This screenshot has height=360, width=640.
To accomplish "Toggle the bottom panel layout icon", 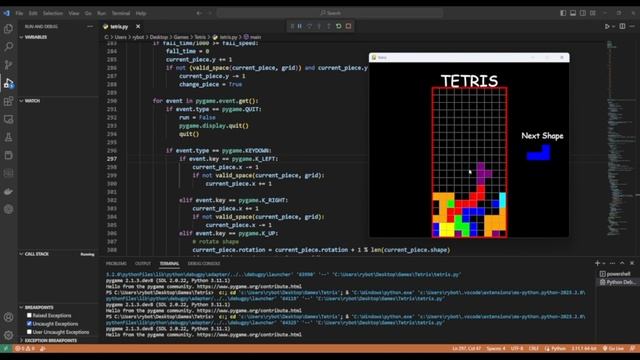I will point(573,13).
